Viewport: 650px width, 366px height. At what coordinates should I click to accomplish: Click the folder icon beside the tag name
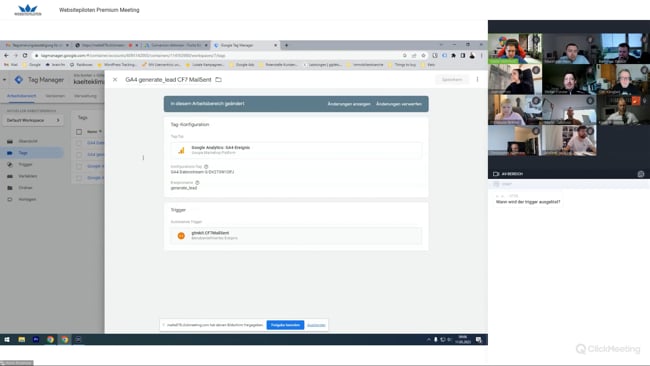tap(218, 80)
